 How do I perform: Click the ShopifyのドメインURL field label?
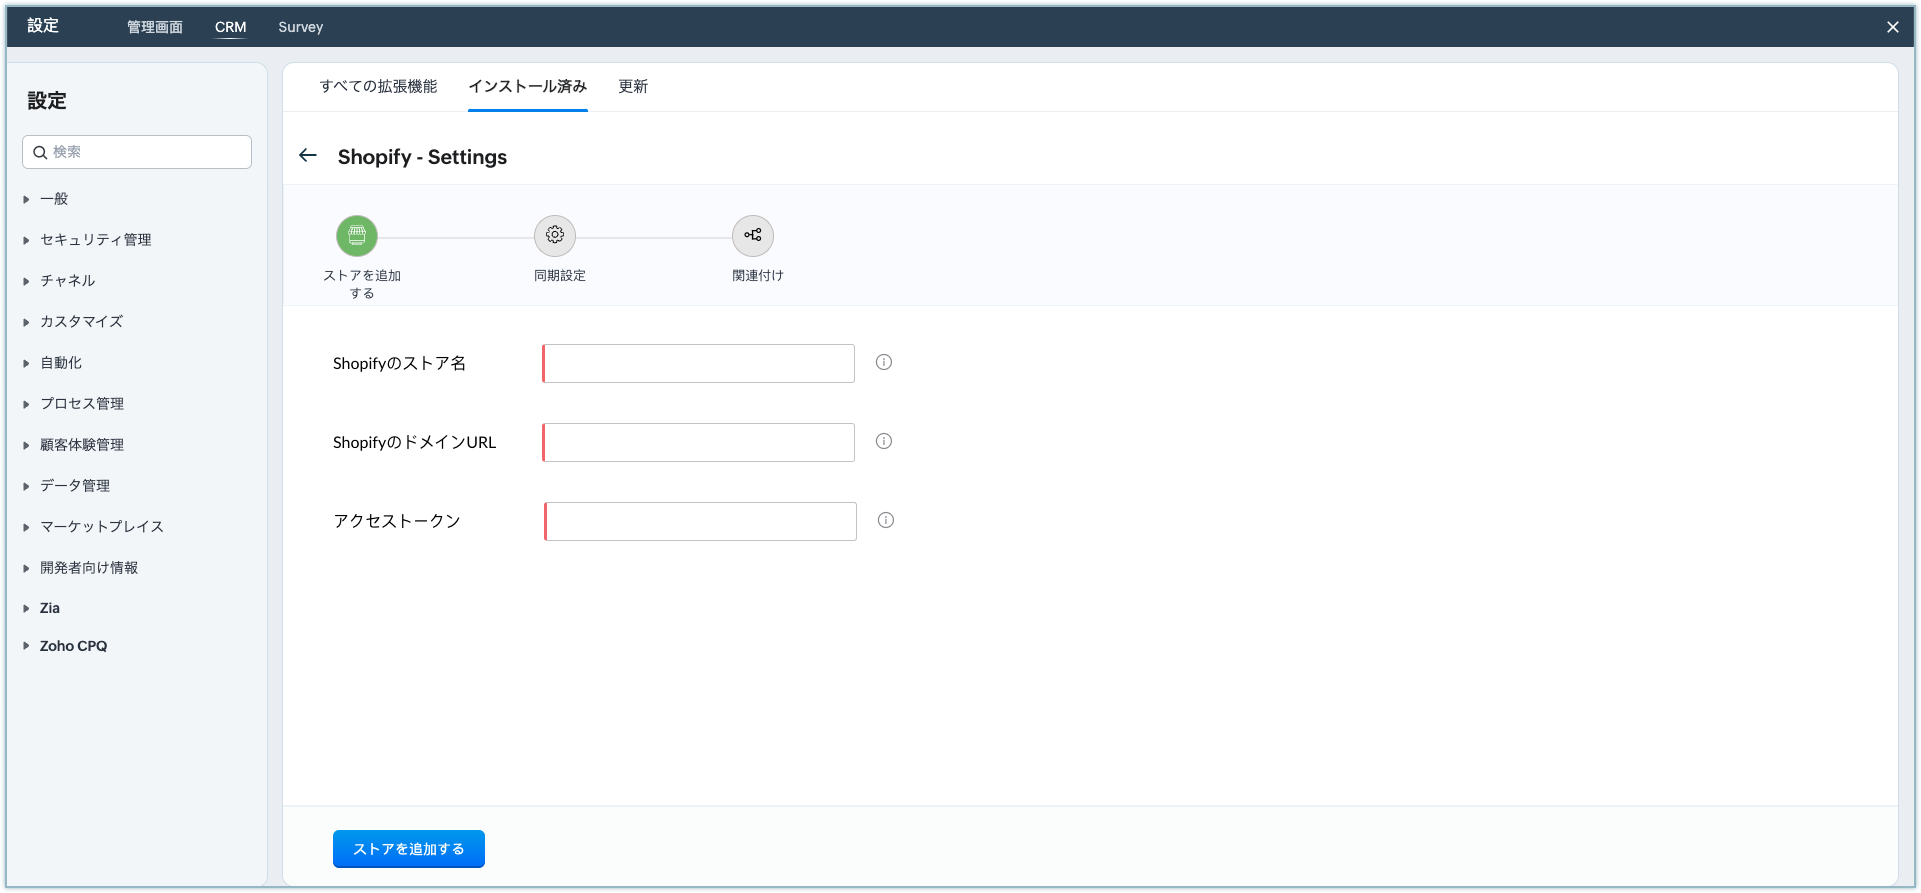pyautogui.click(x=414, y=443)
